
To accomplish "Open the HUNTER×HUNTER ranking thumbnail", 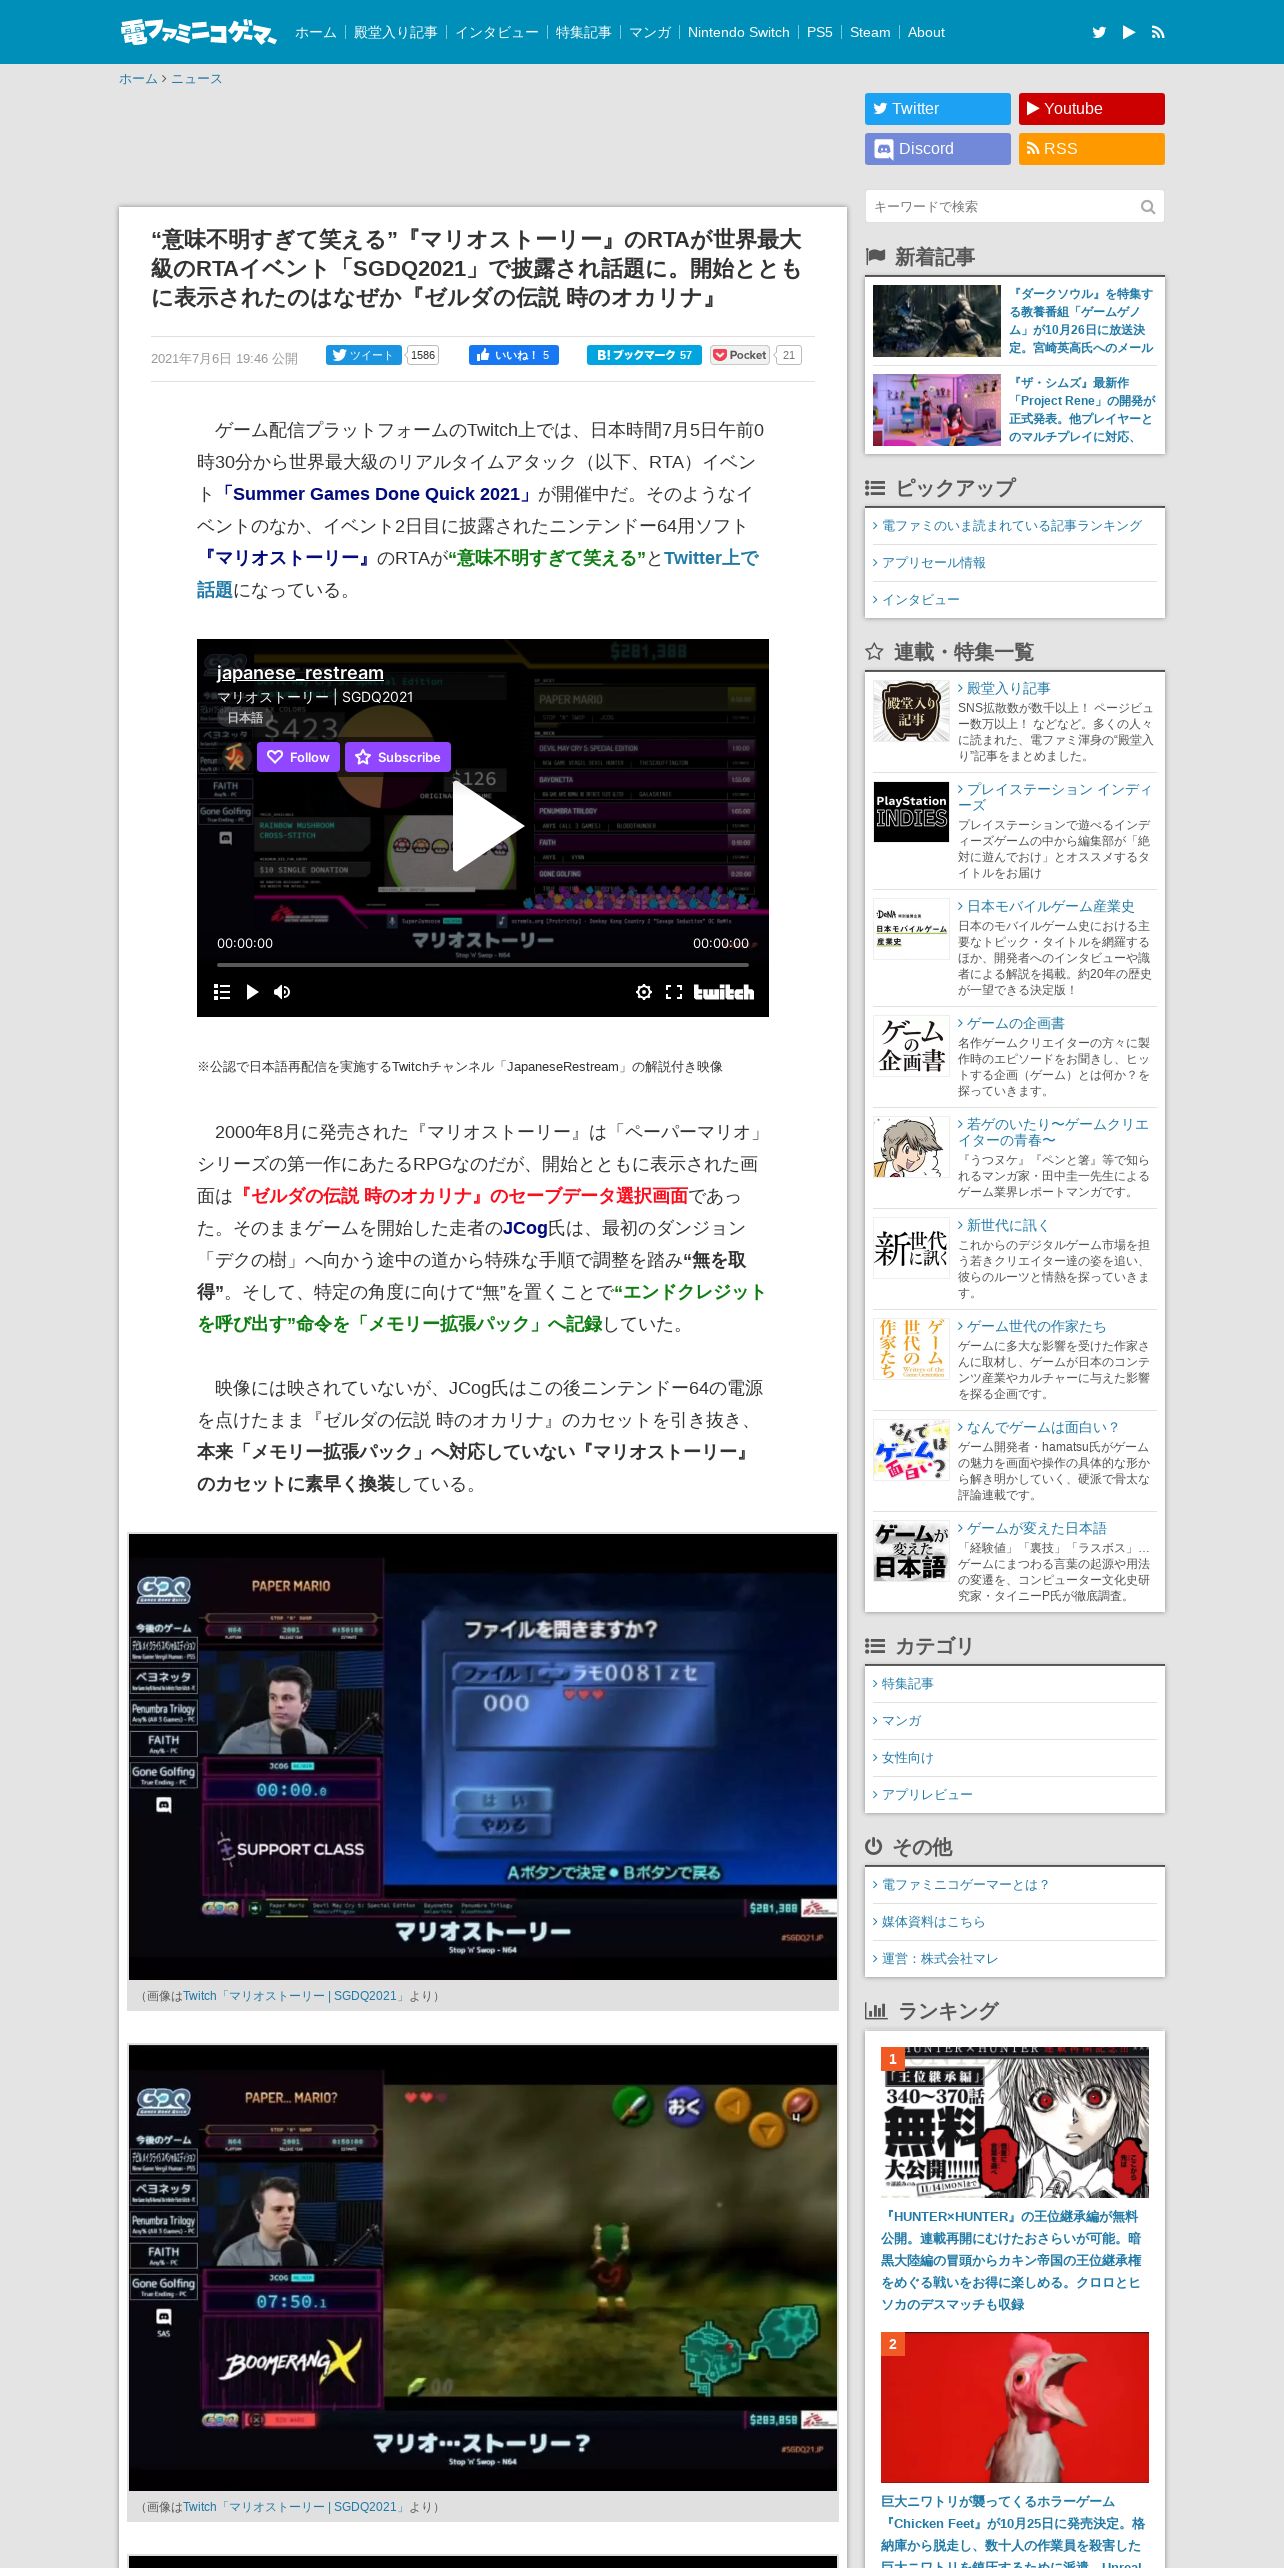I will 1015,2122.
